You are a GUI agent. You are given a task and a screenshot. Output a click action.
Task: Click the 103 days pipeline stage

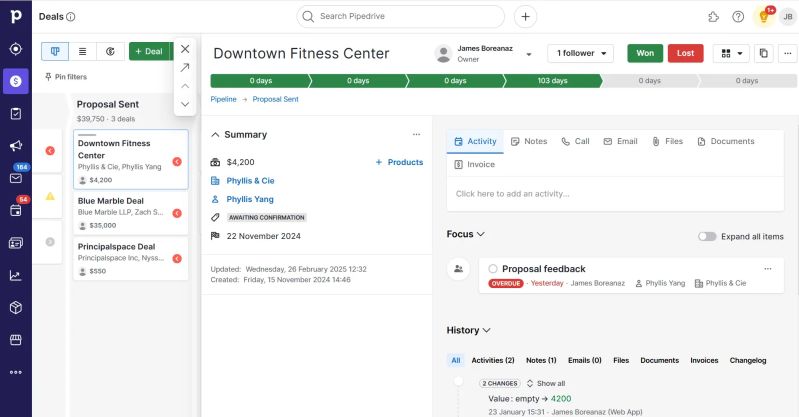[552, 81]
